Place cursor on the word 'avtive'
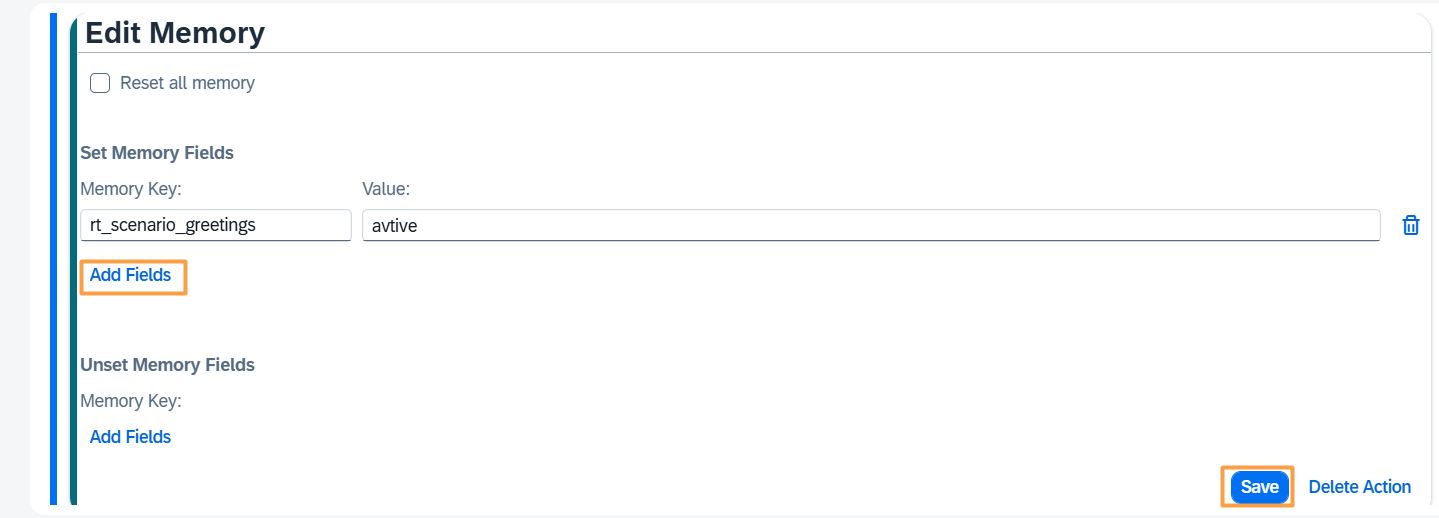The image size is (1439, 518). pyautogui.click(x=394, y=226)
